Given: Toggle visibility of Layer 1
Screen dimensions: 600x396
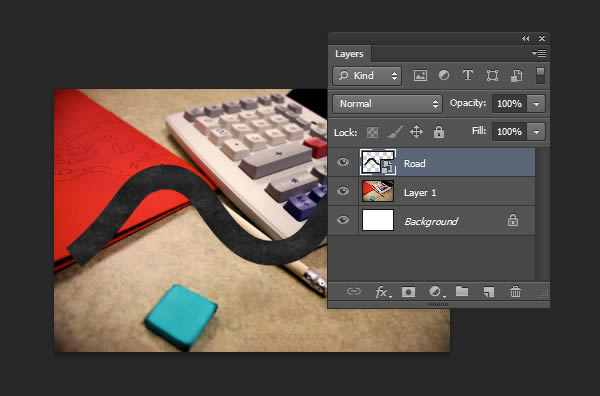Looking at the screenshot, I should click(343, 191).
